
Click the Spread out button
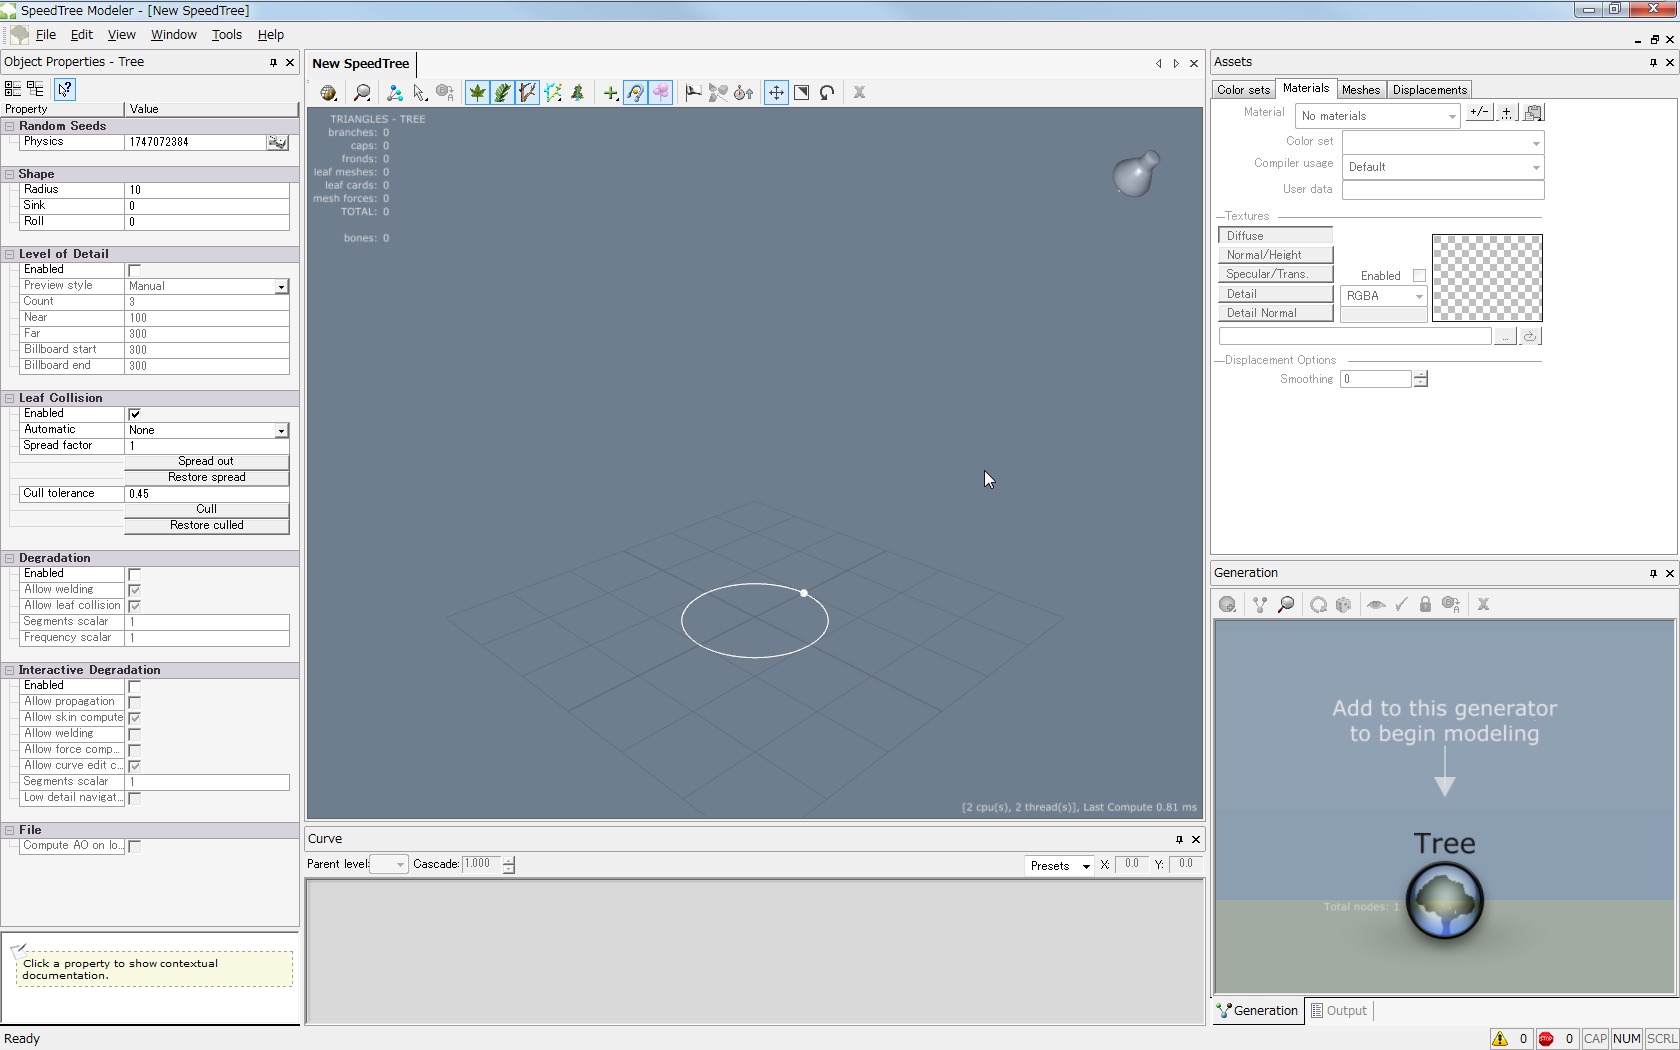tap(206, 462)
